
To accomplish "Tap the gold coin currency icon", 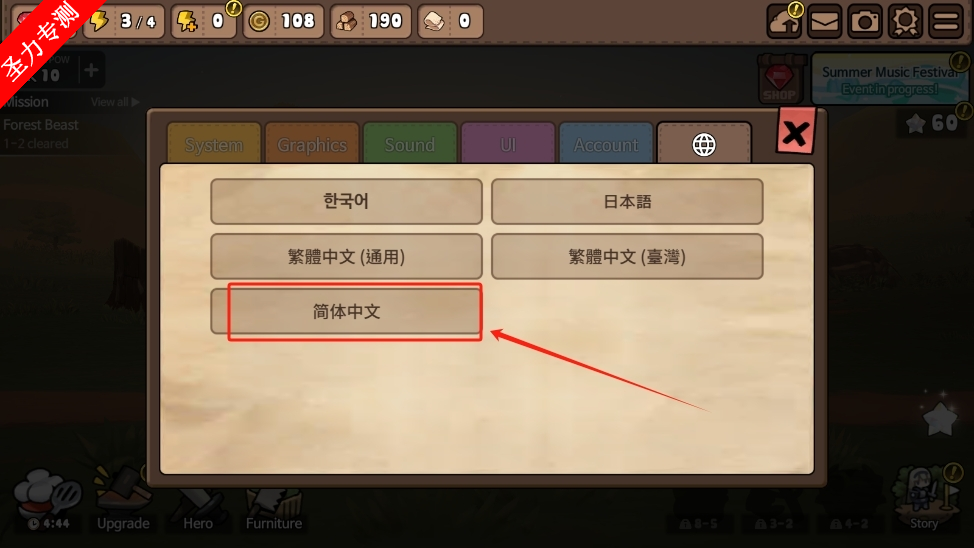I will pos(259,22).
